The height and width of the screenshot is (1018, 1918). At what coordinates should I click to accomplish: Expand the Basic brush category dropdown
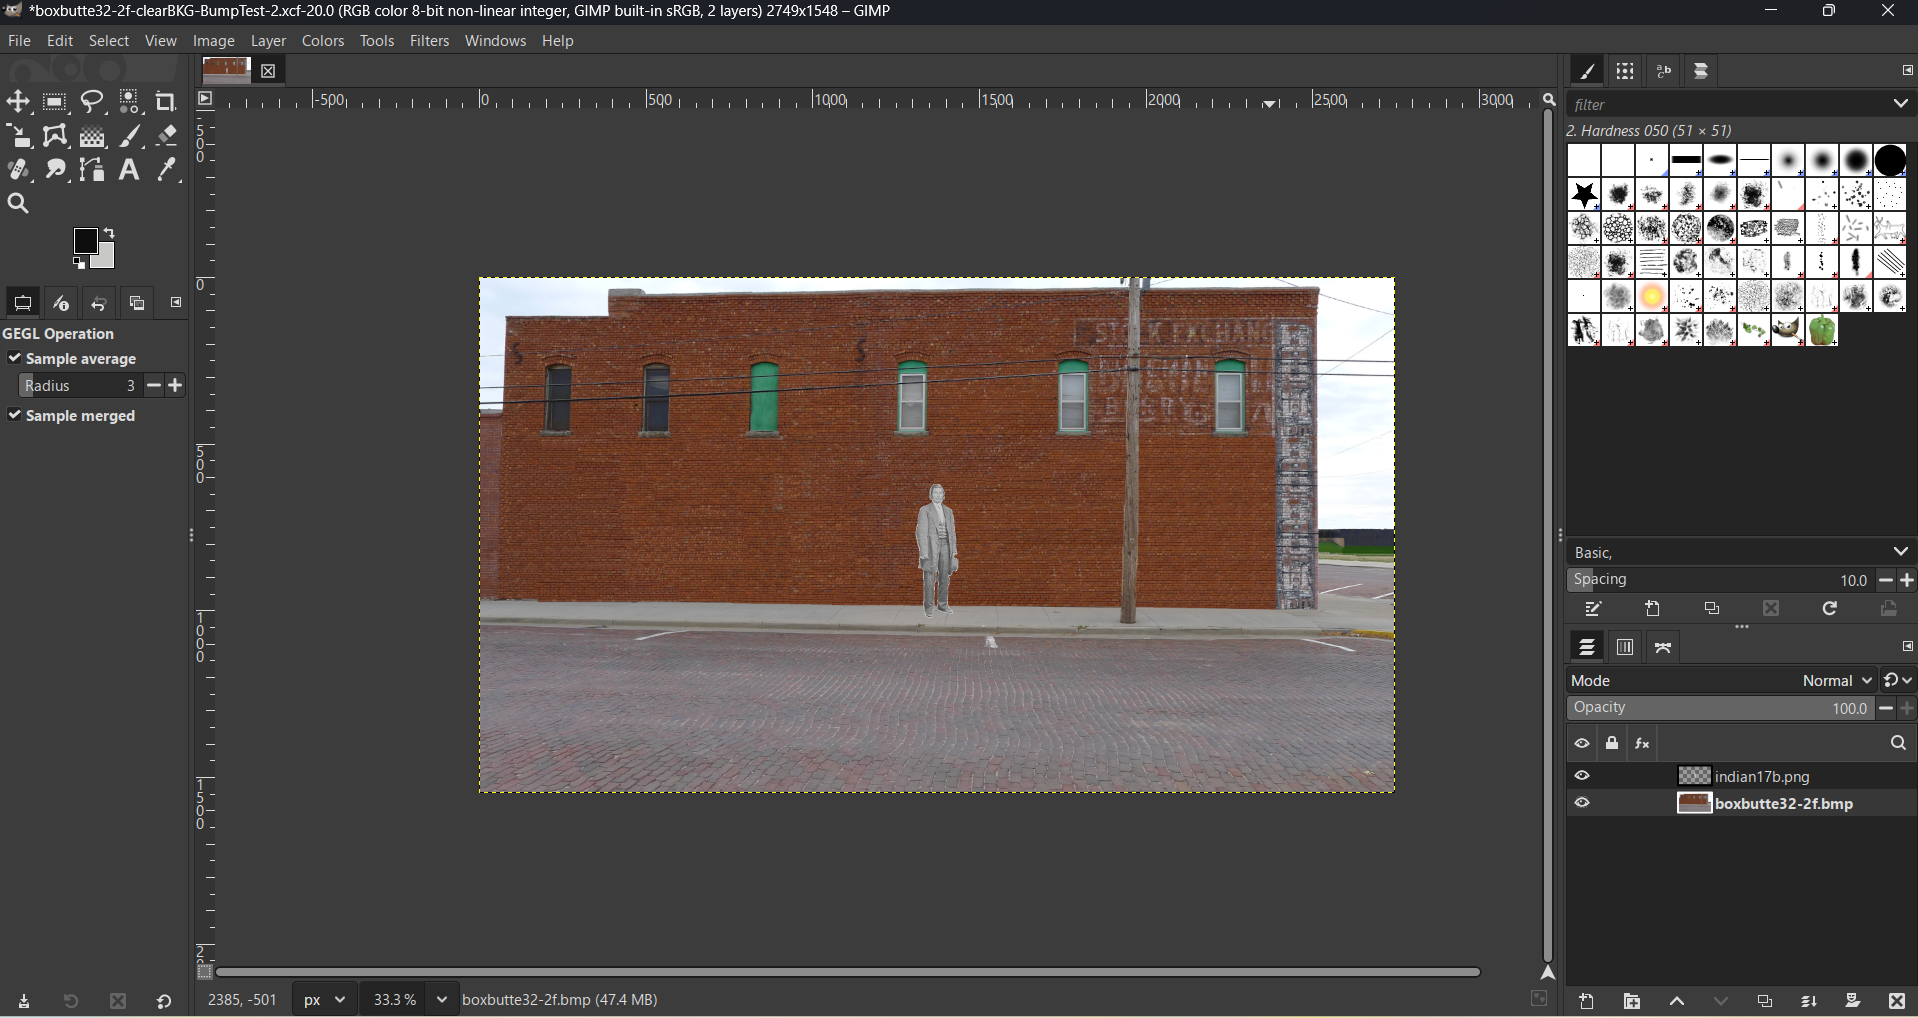(x=1901, y=551)
